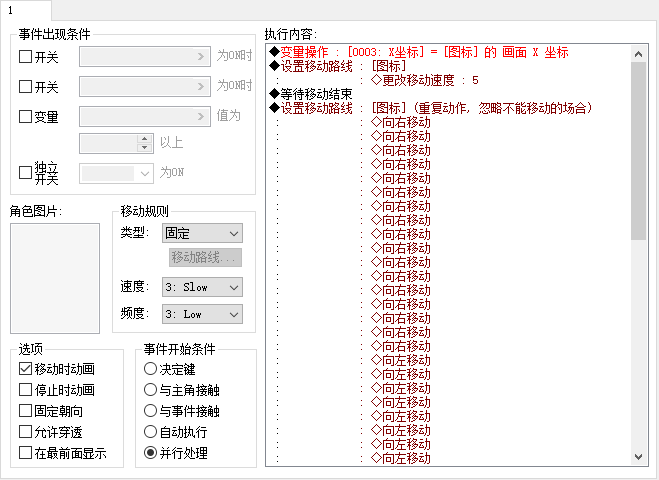This screenshot has height=480, width=659.
Task: Enable the 独立开关 condition checkbox
Action: 26,172
